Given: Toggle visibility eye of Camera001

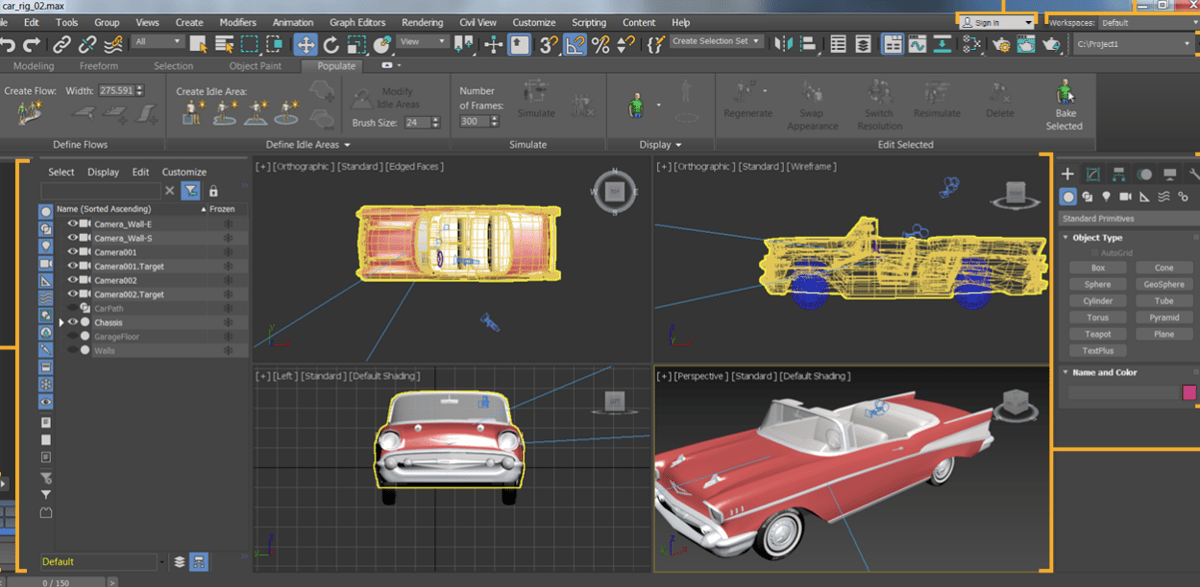Looking at the screenshot, I should point(73,252).
